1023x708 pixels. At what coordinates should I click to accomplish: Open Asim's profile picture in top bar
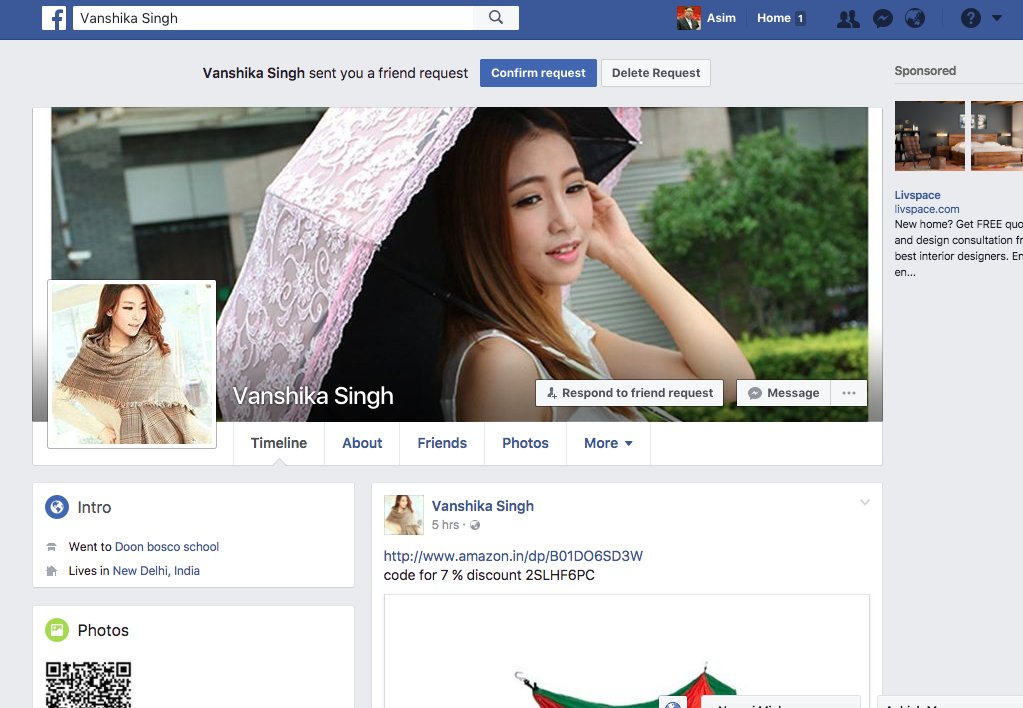688,18
